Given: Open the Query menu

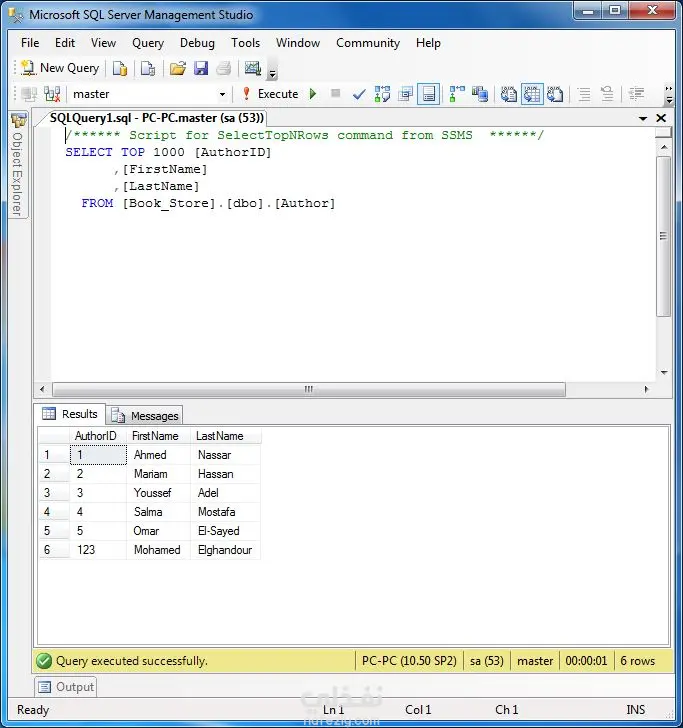Looking at the screenshot, I should tap(148, 43).
